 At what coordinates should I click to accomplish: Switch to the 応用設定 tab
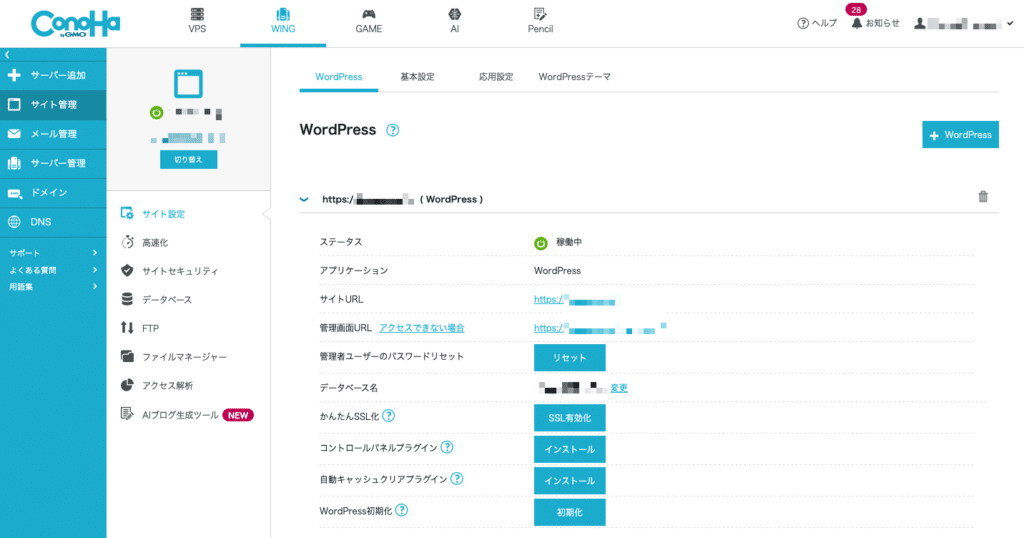496,77
